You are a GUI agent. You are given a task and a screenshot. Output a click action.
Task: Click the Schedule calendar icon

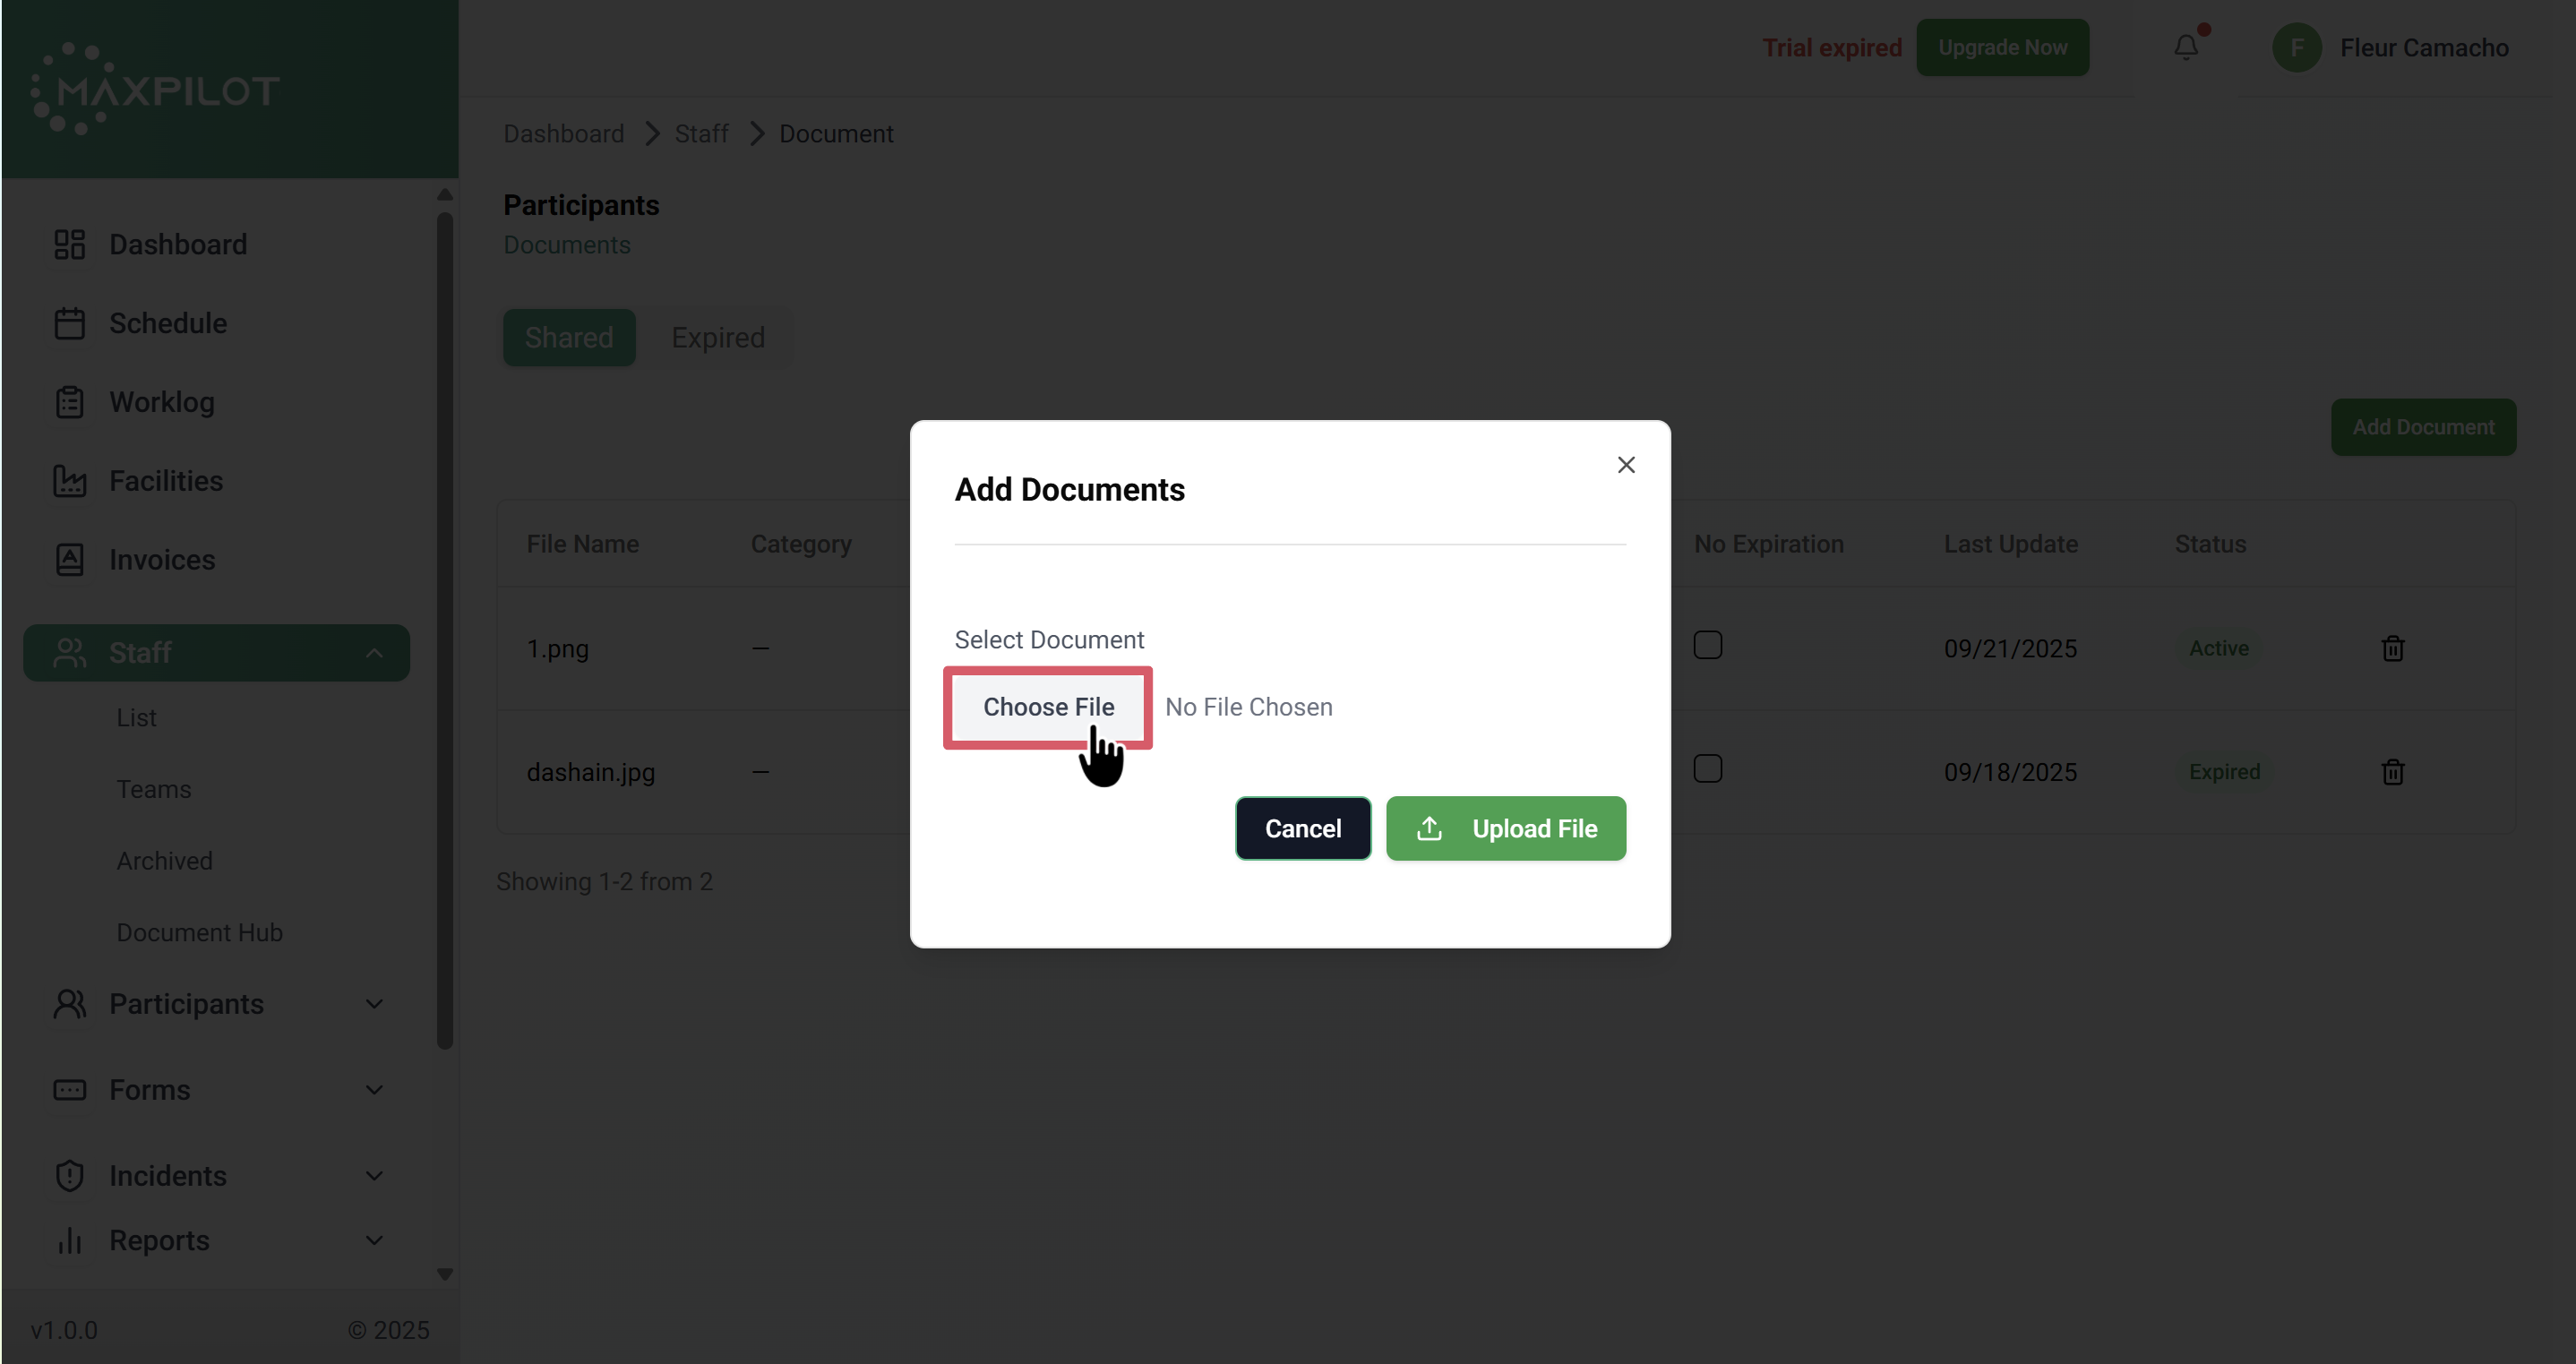coord(69,323)
